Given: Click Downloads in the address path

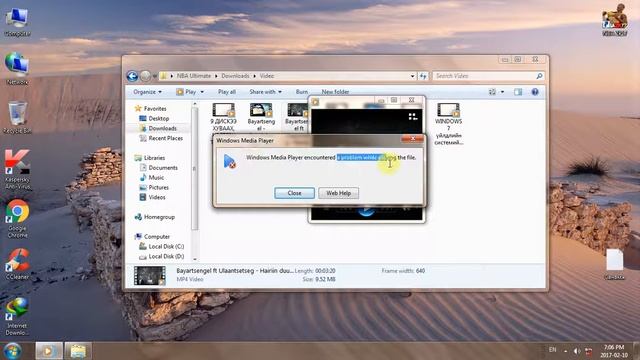Looking at the screenshot, I should 235,76.
